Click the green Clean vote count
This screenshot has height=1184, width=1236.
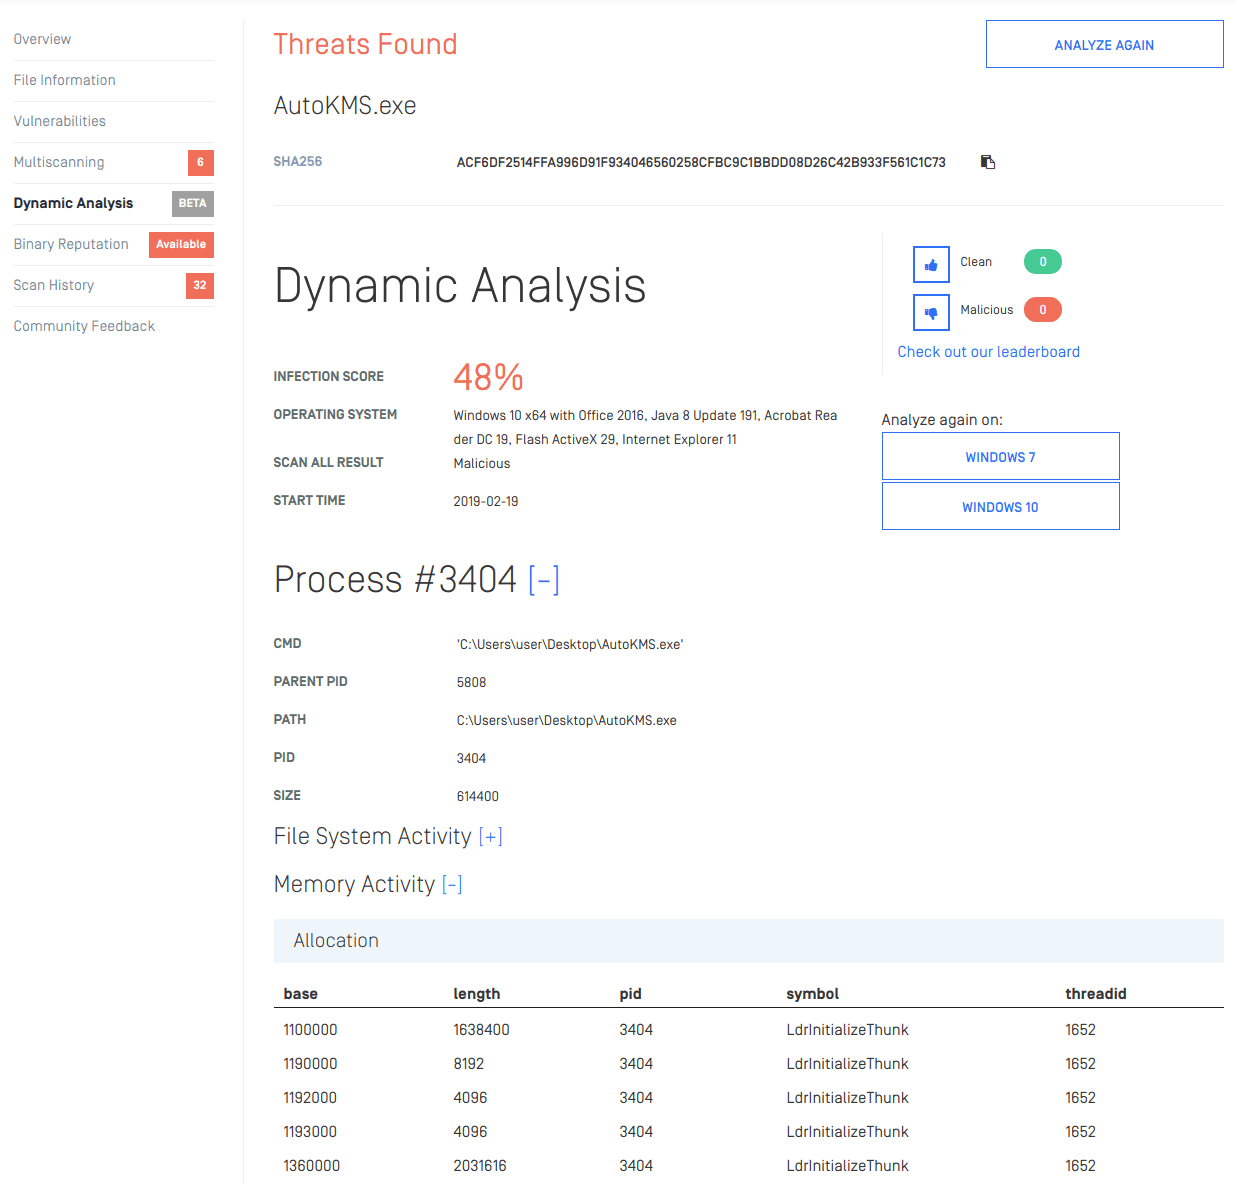tap(1042, 262)
